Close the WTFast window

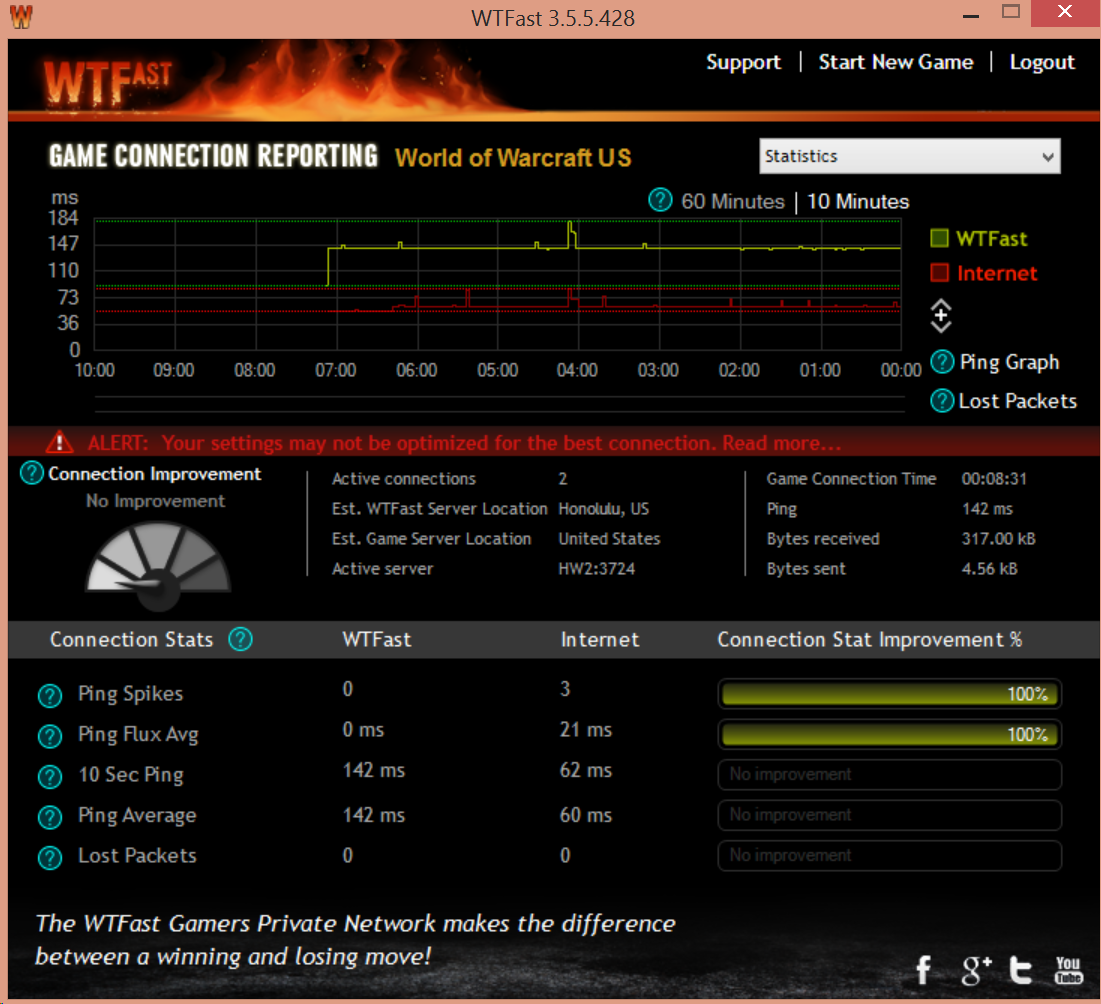(x=1064, y=12)
